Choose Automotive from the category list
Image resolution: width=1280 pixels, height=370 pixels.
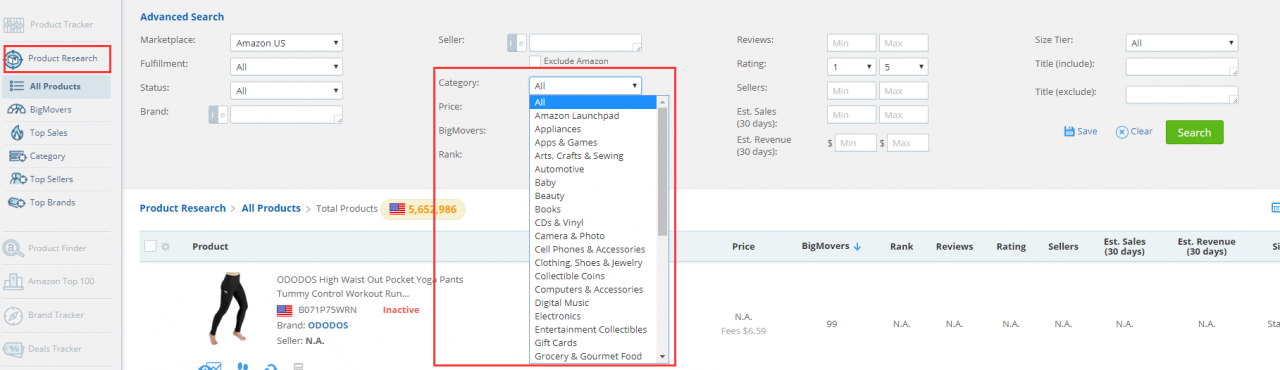click(559, 169)
